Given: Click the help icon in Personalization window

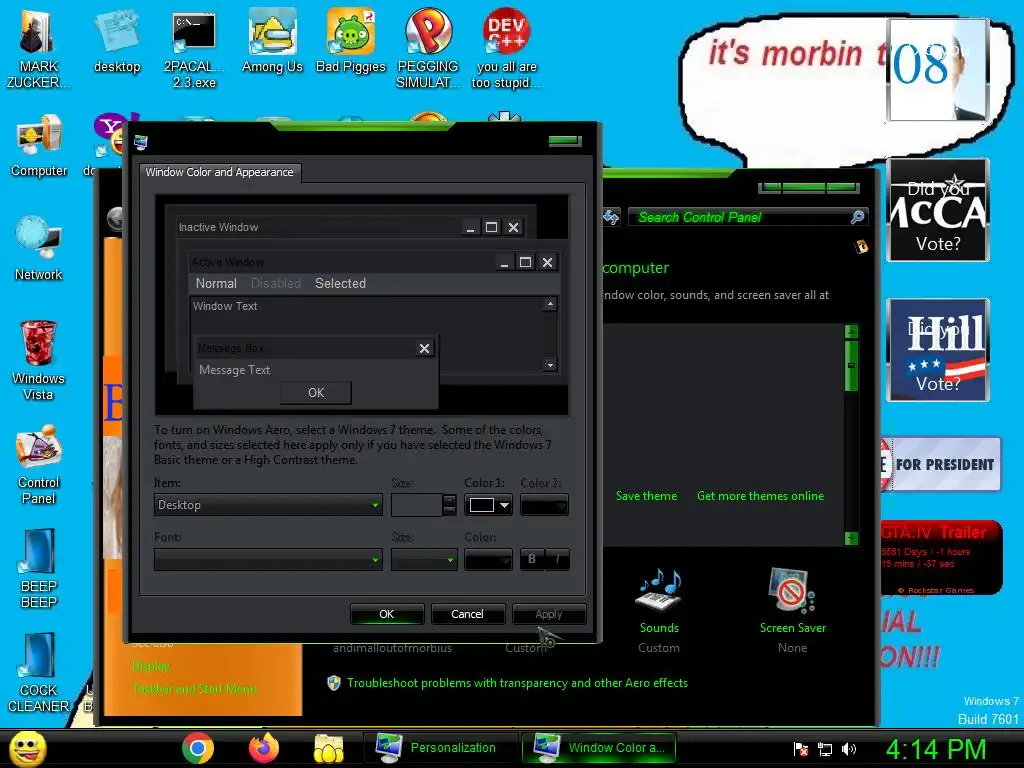Looking at the screenshot, I should click(x=861, y=246).
